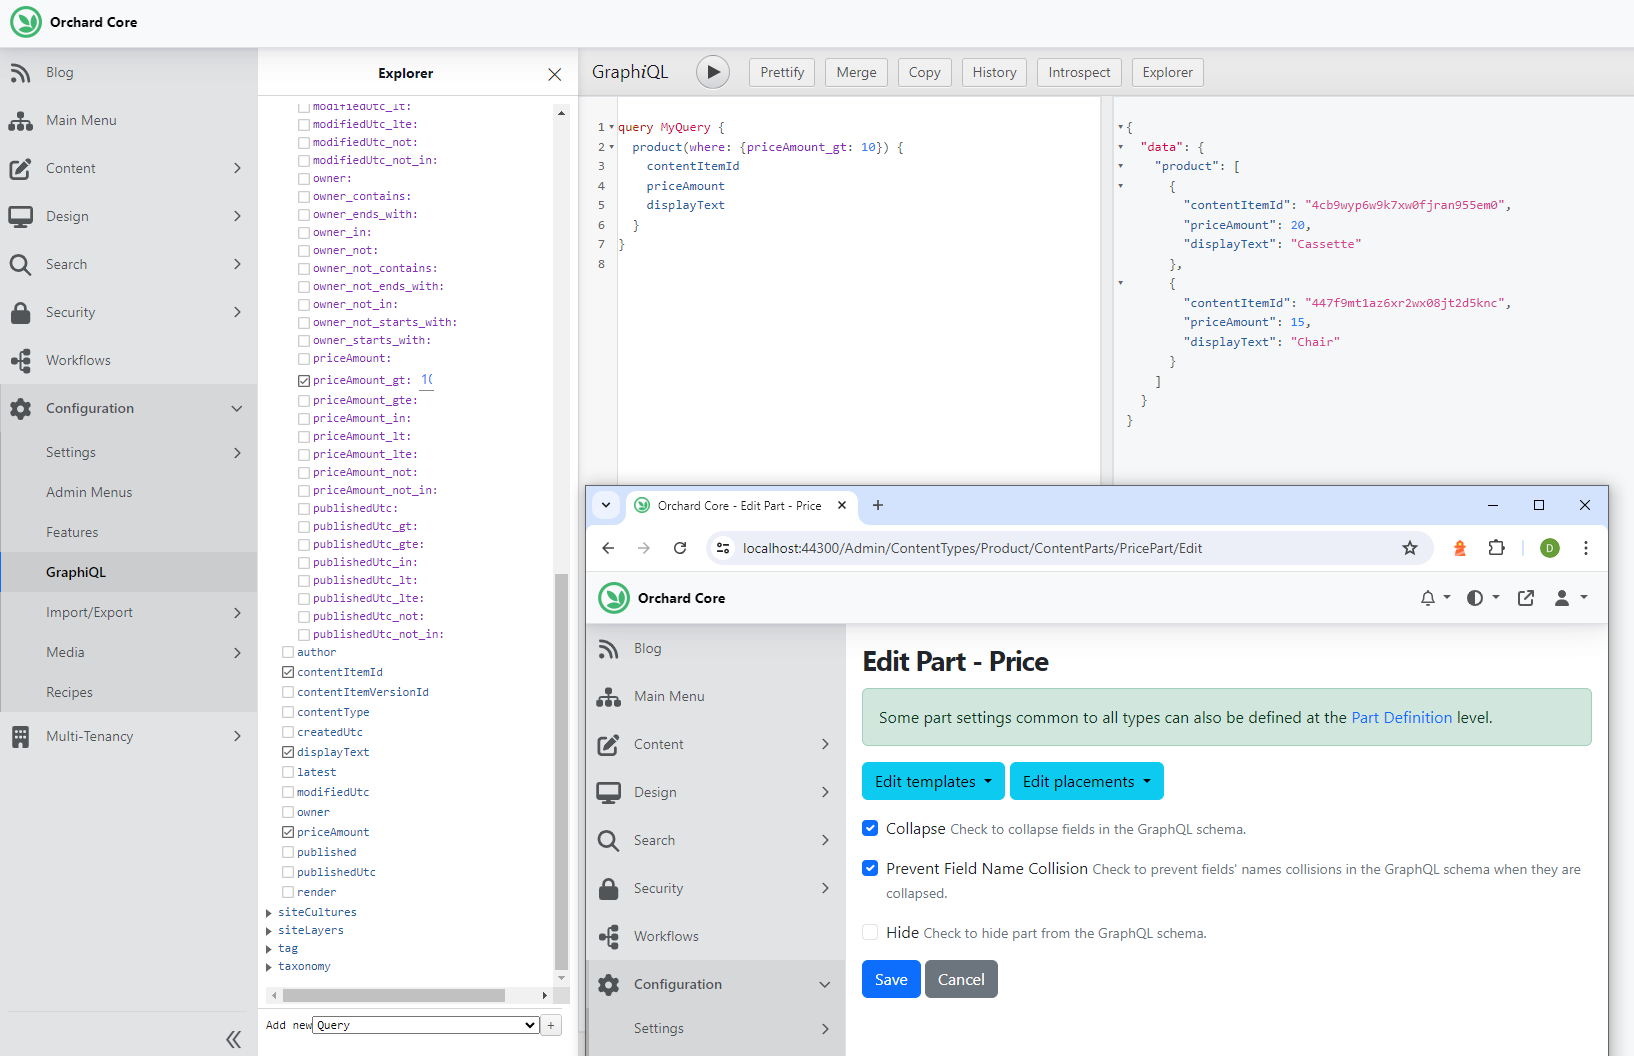Open the Add new Query type dropdown
Viewport: 1634px width, 1056px height.
point(427,1025)
